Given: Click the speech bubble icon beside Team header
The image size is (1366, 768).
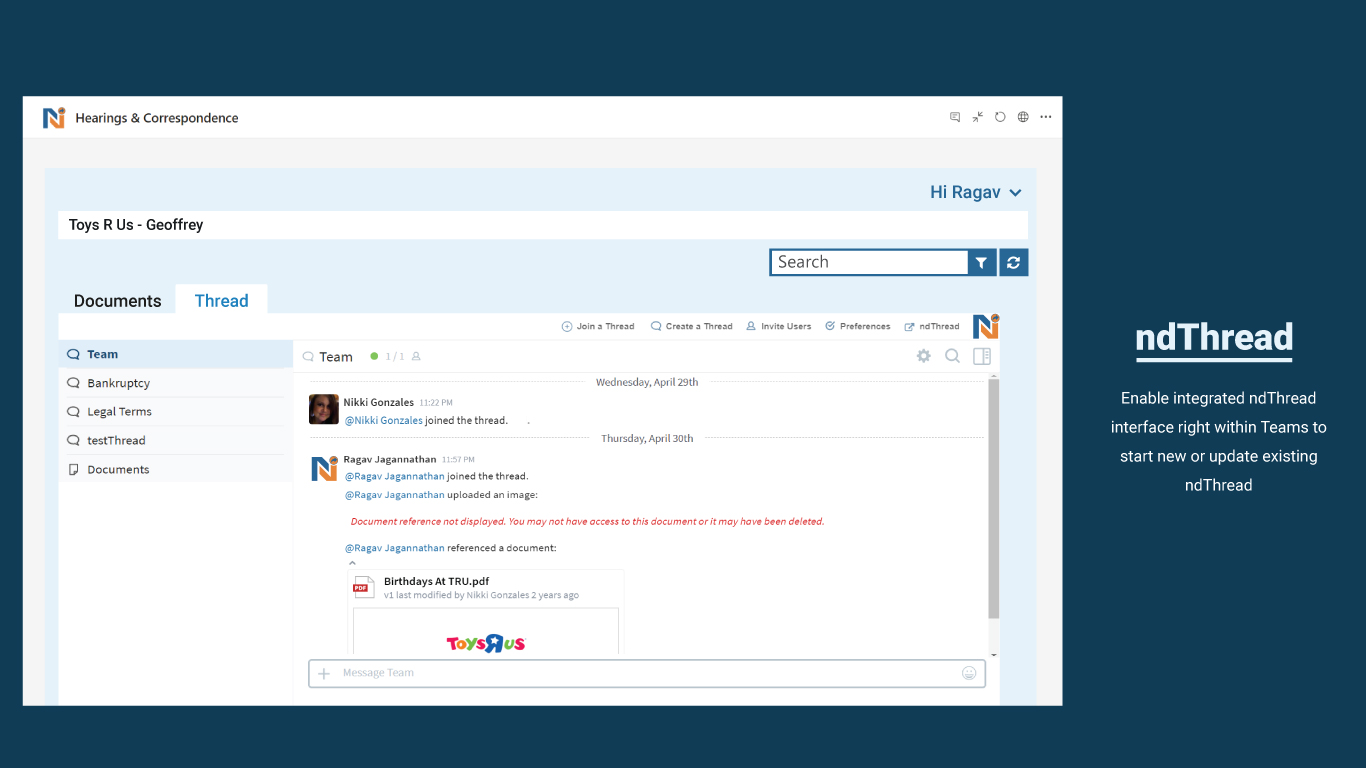Looking at the screenshot, I should (308, 357).
